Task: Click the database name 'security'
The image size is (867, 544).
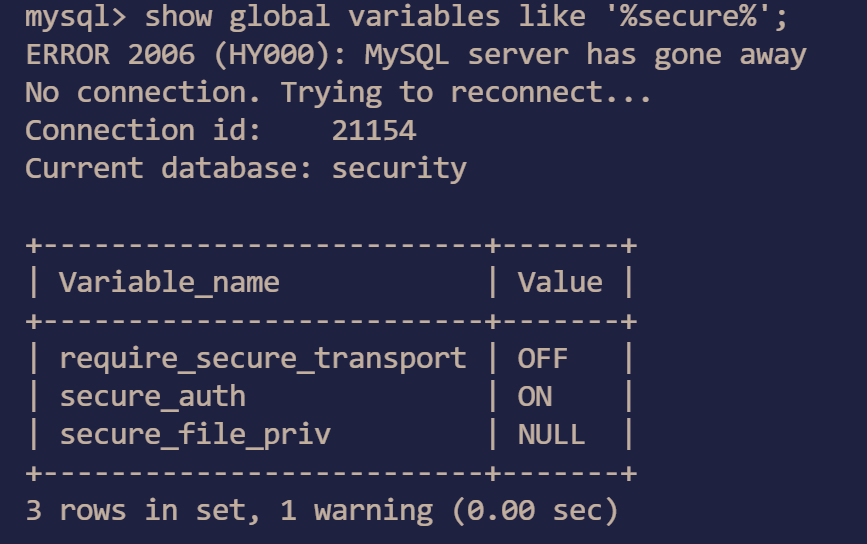Action: coord(398,169)
